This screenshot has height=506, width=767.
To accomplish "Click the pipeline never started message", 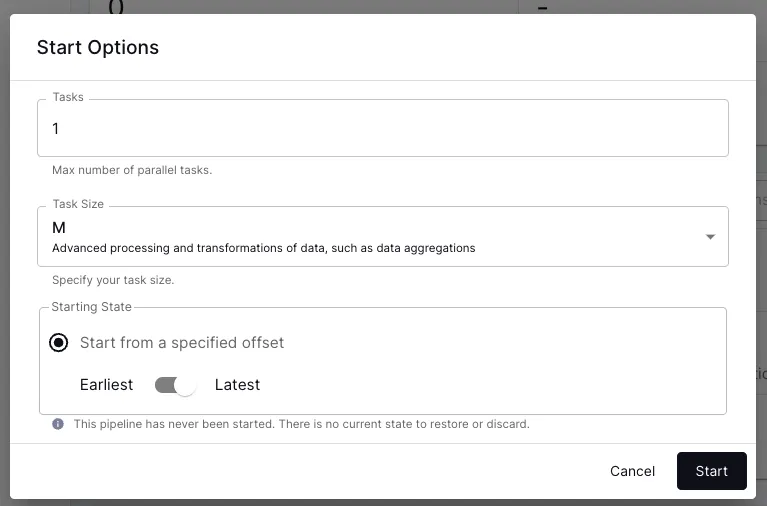I will [301, 424].
